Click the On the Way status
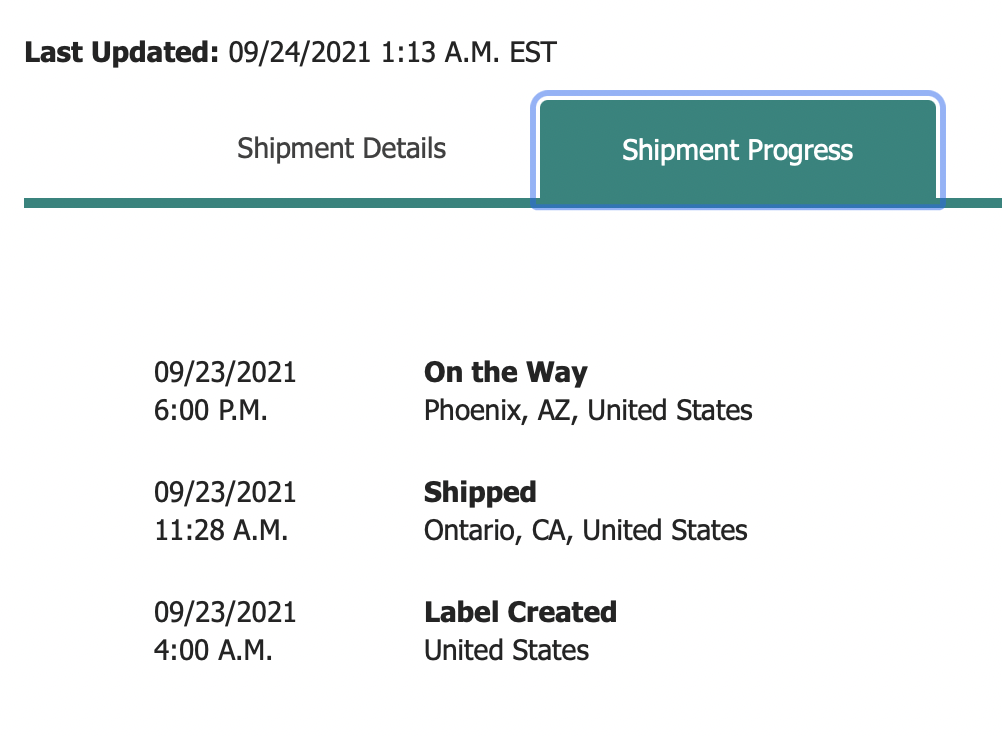Screen dimensions: 1002x736 pyautogui.click(x=505, y=373)
